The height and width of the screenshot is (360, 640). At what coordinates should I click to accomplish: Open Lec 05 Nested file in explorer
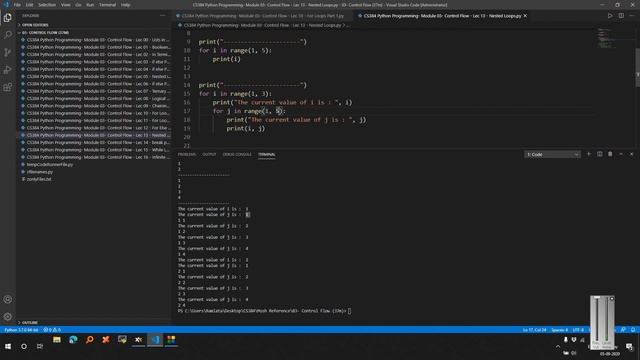(x=95, y=76)
